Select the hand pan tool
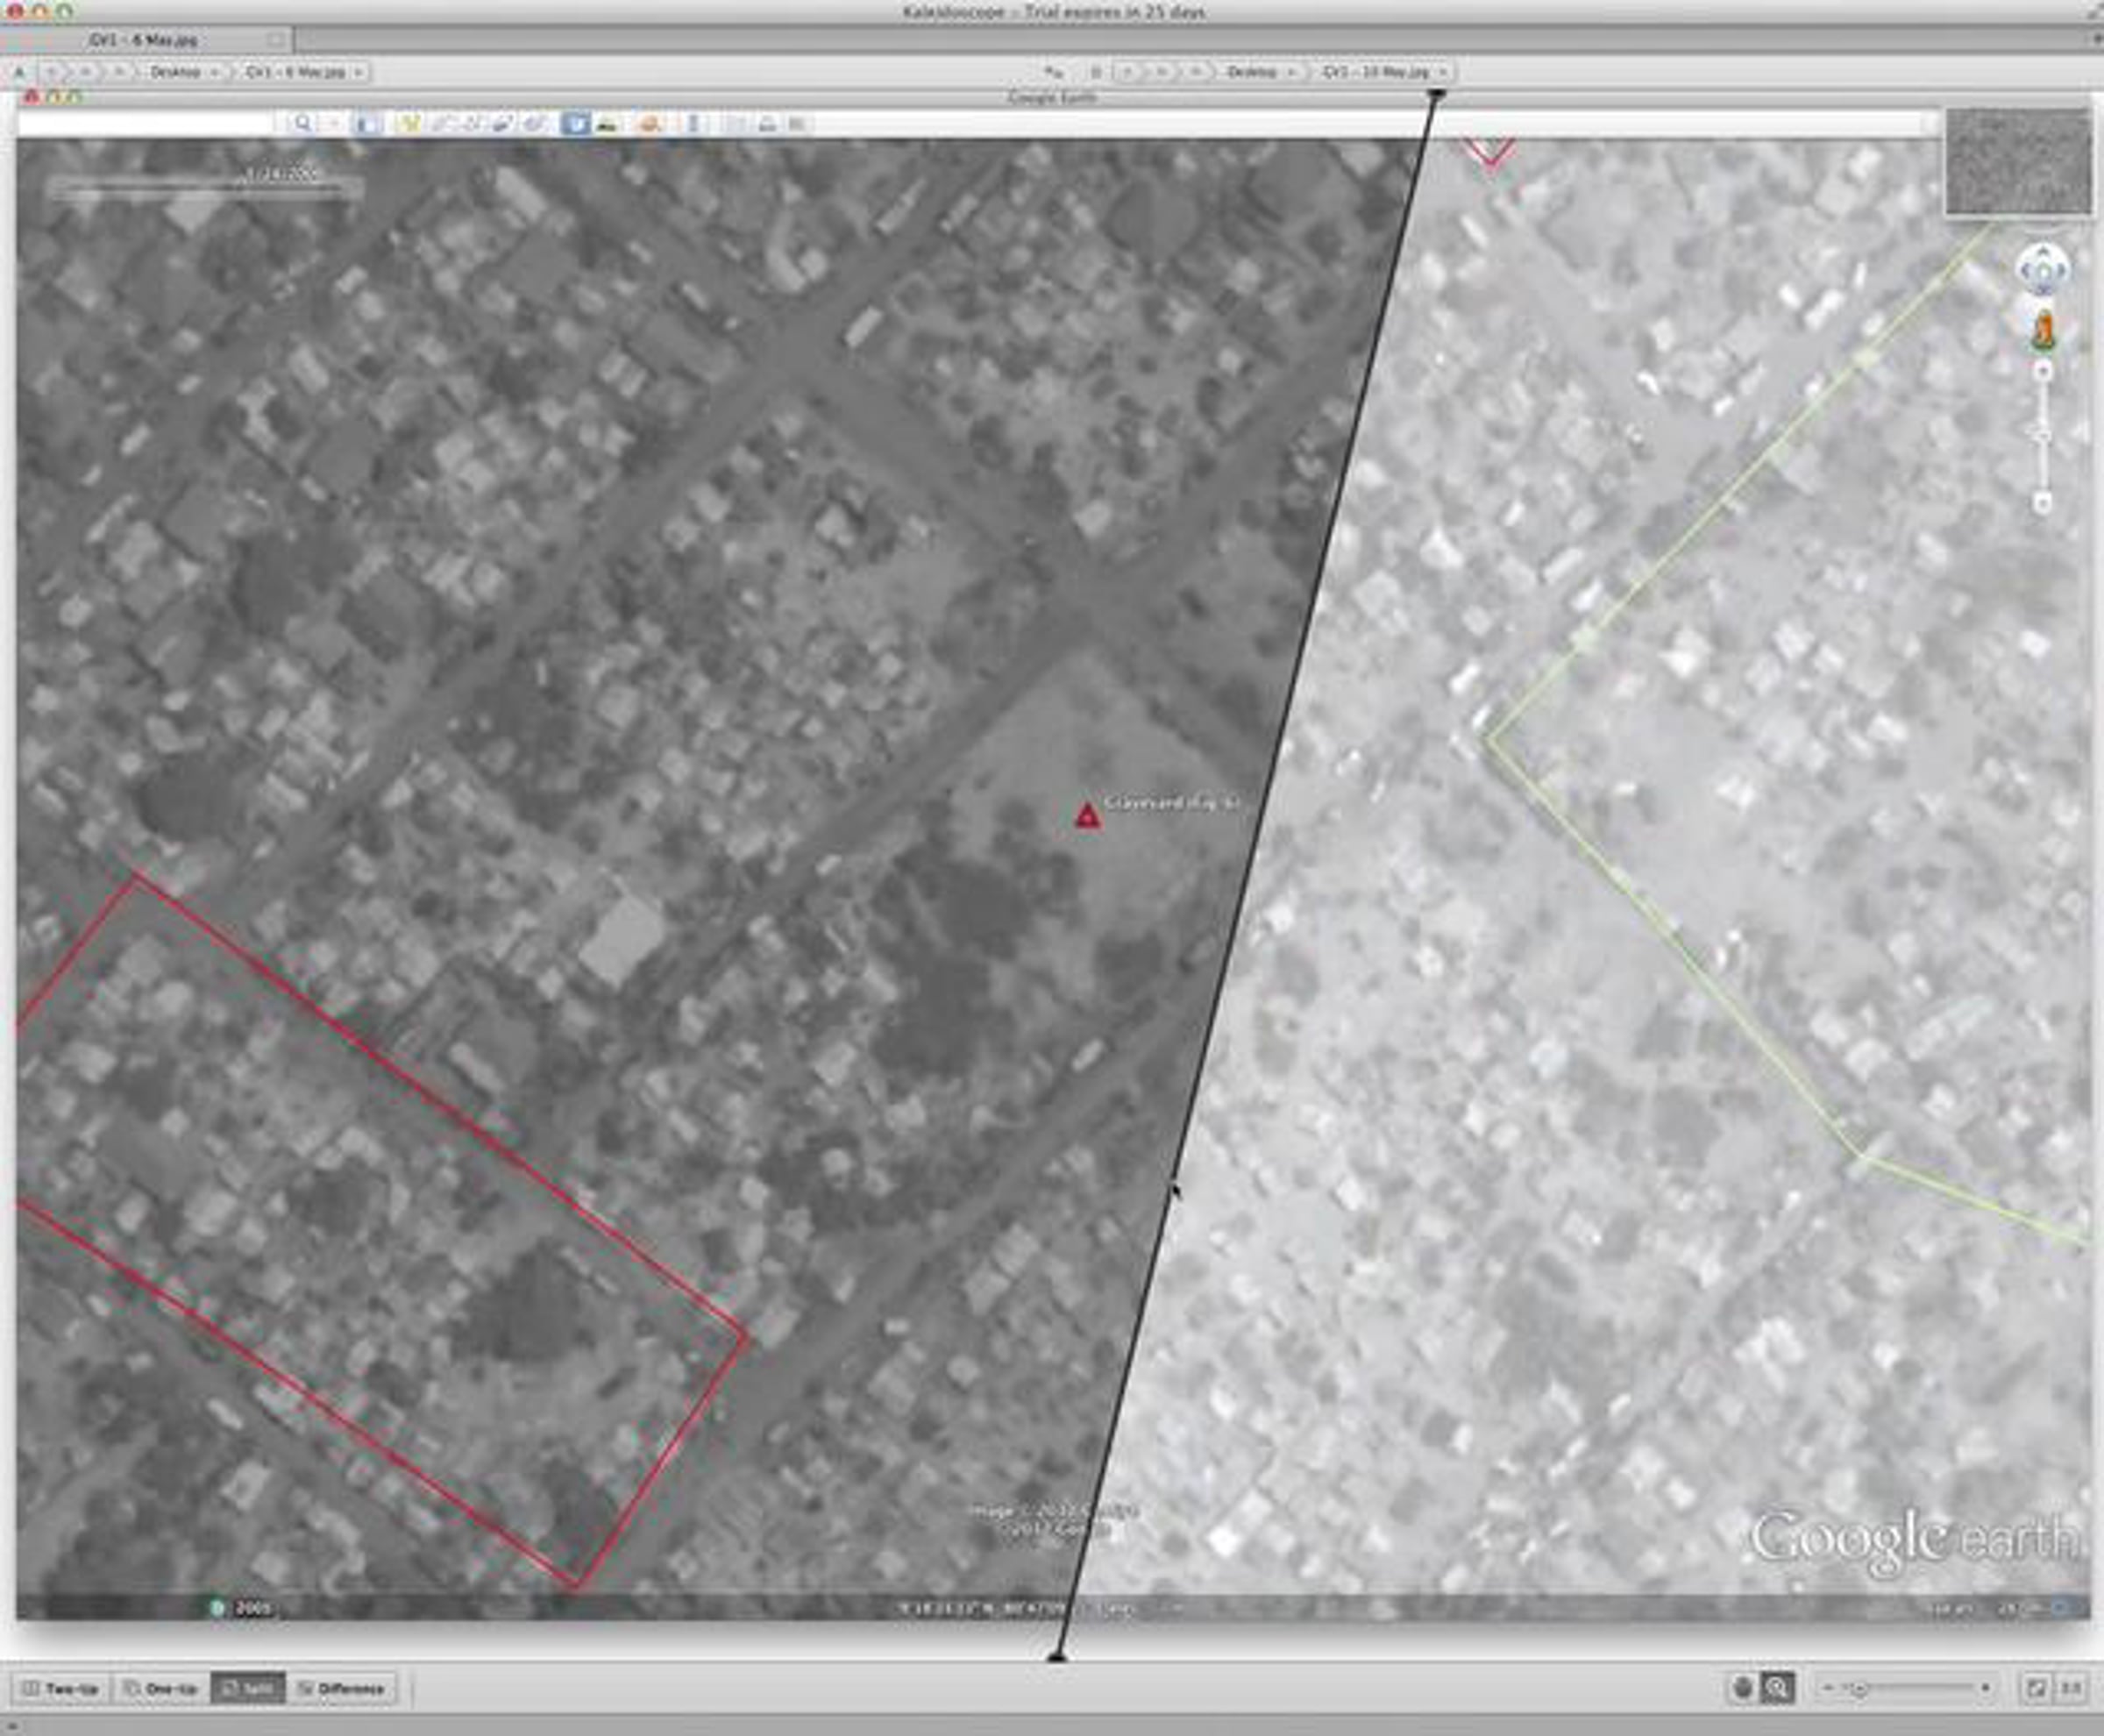This screenshot has height=1736, width=2104. coord(1743,1688)
